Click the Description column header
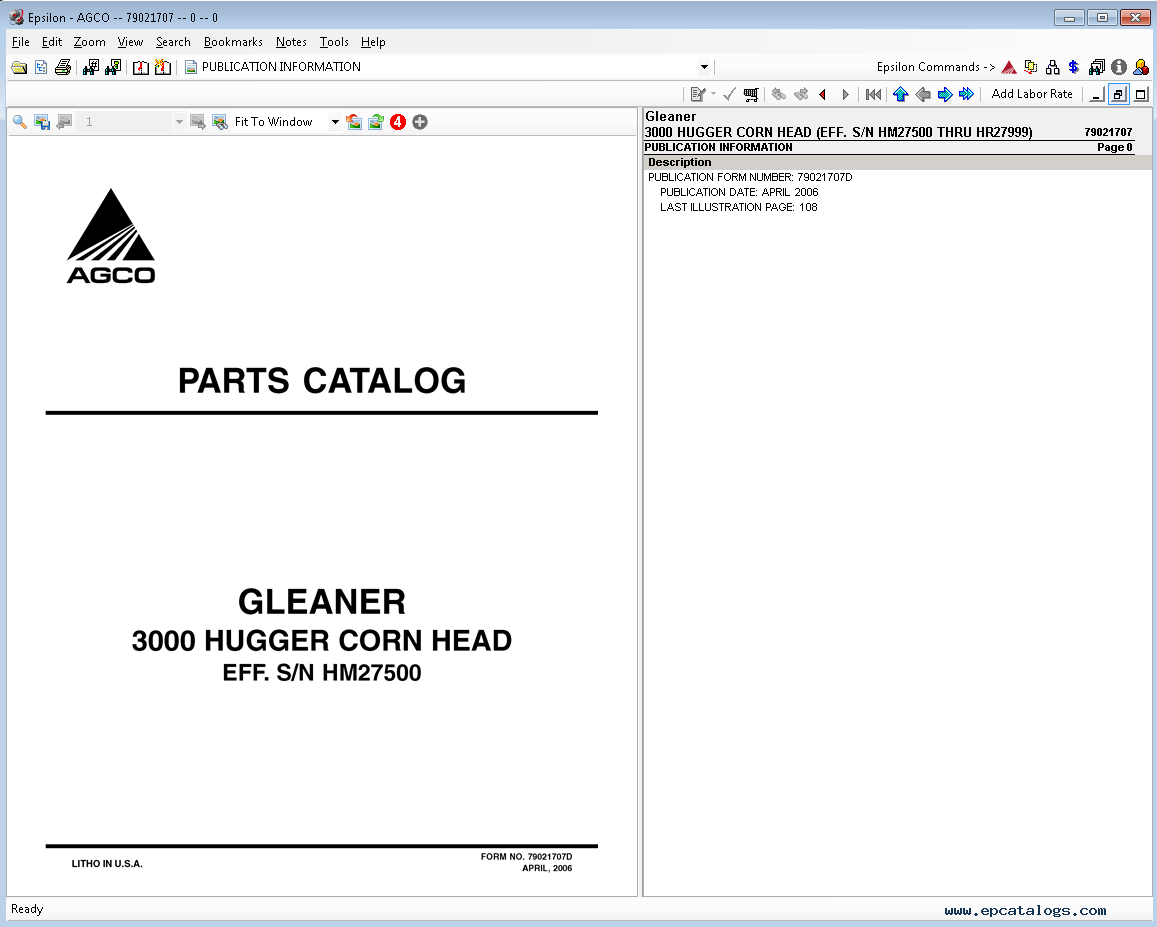 click(897, 162)
